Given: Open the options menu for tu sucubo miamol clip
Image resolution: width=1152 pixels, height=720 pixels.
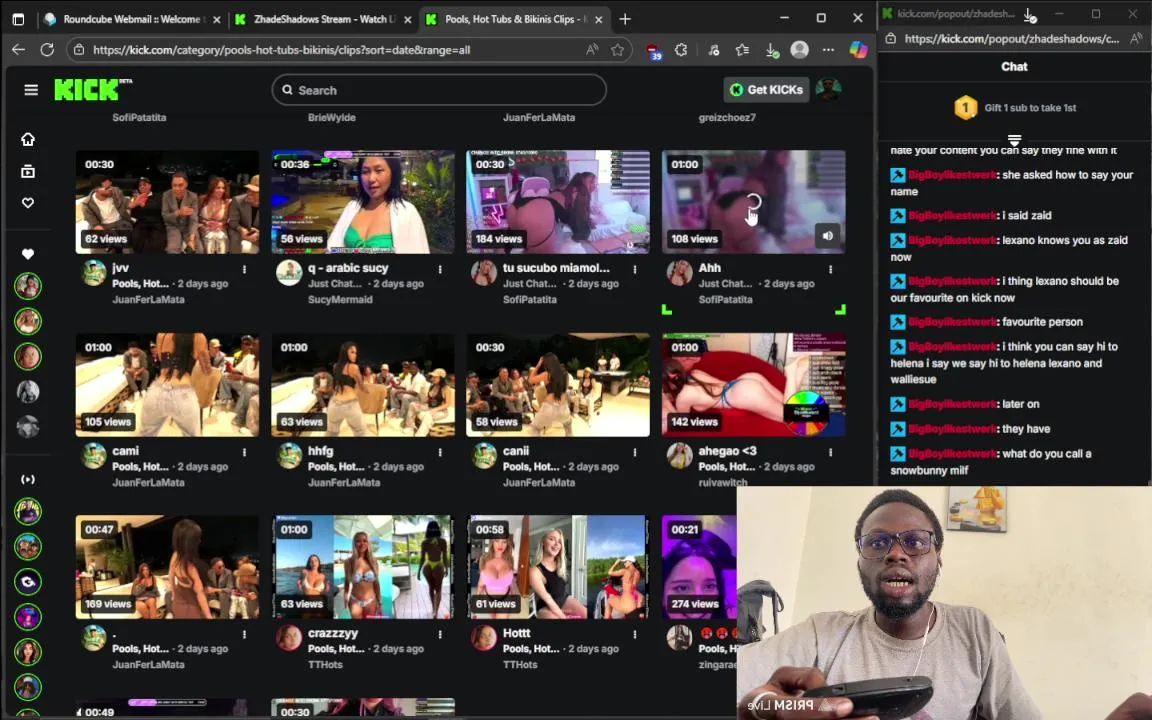Looking at the screenshot, I should [635, 270].
